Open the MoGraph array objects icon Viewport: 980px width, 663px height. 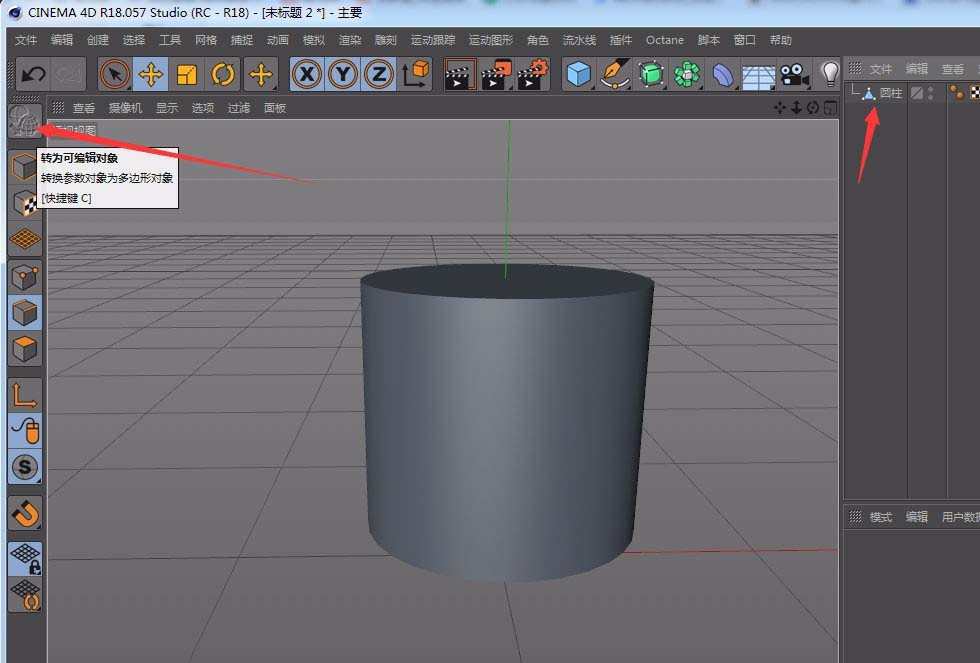click(x=687, y=75)
